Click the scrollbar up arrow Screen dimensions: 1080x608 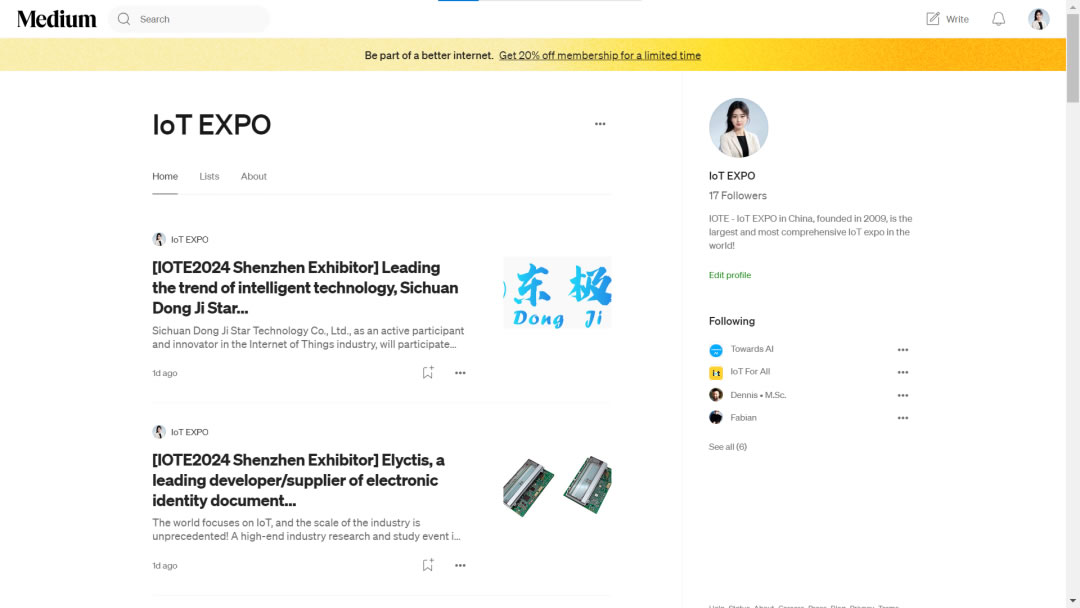[x=1072, y=6]
